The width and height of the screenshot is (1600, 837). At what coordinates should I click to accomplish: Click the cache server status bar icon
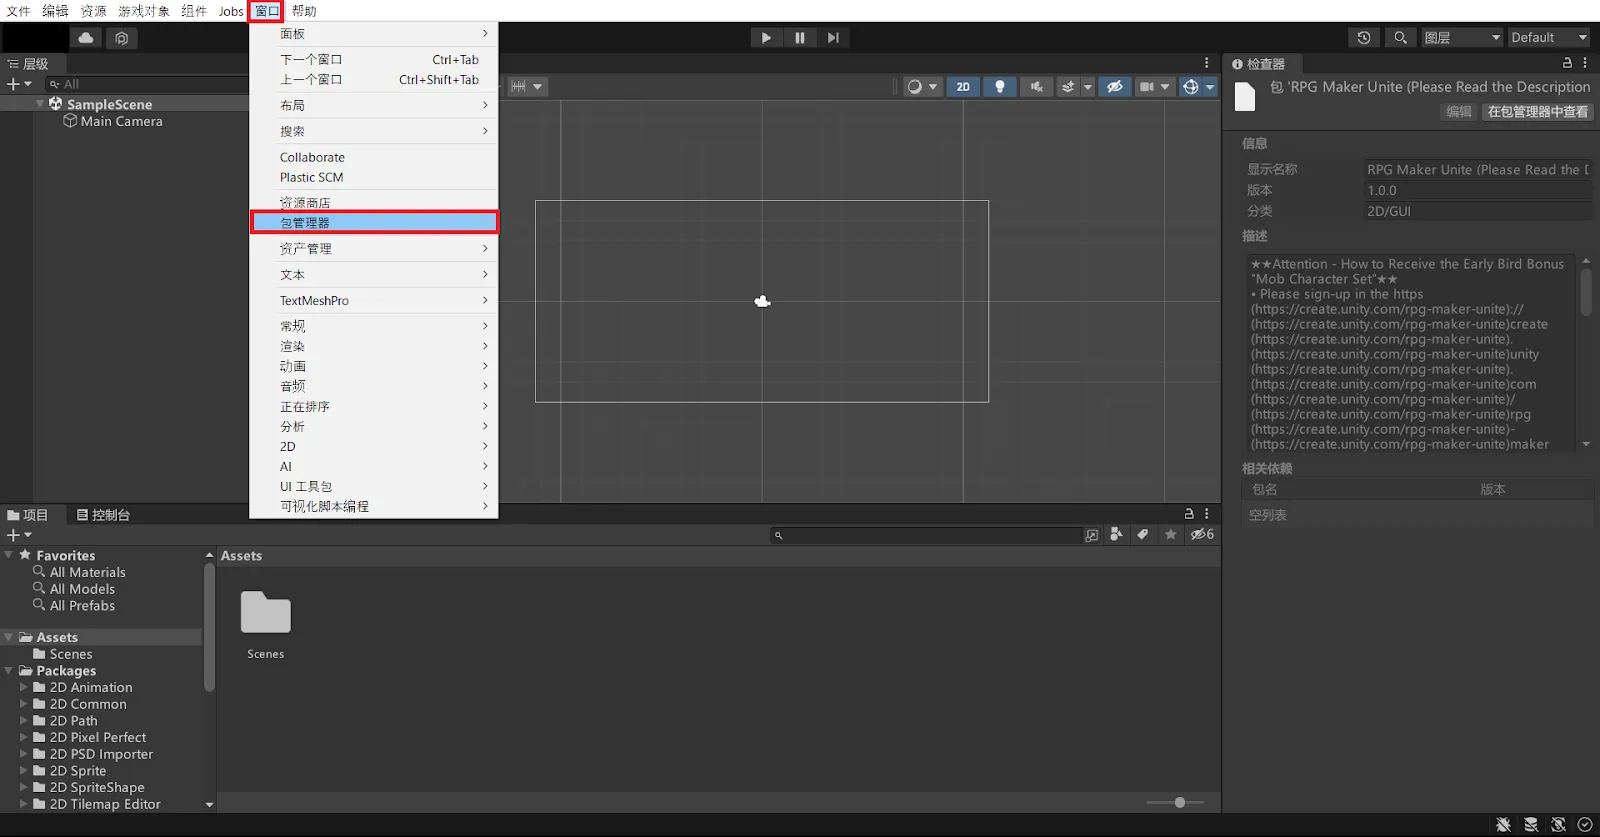(x=1531, y=825)
